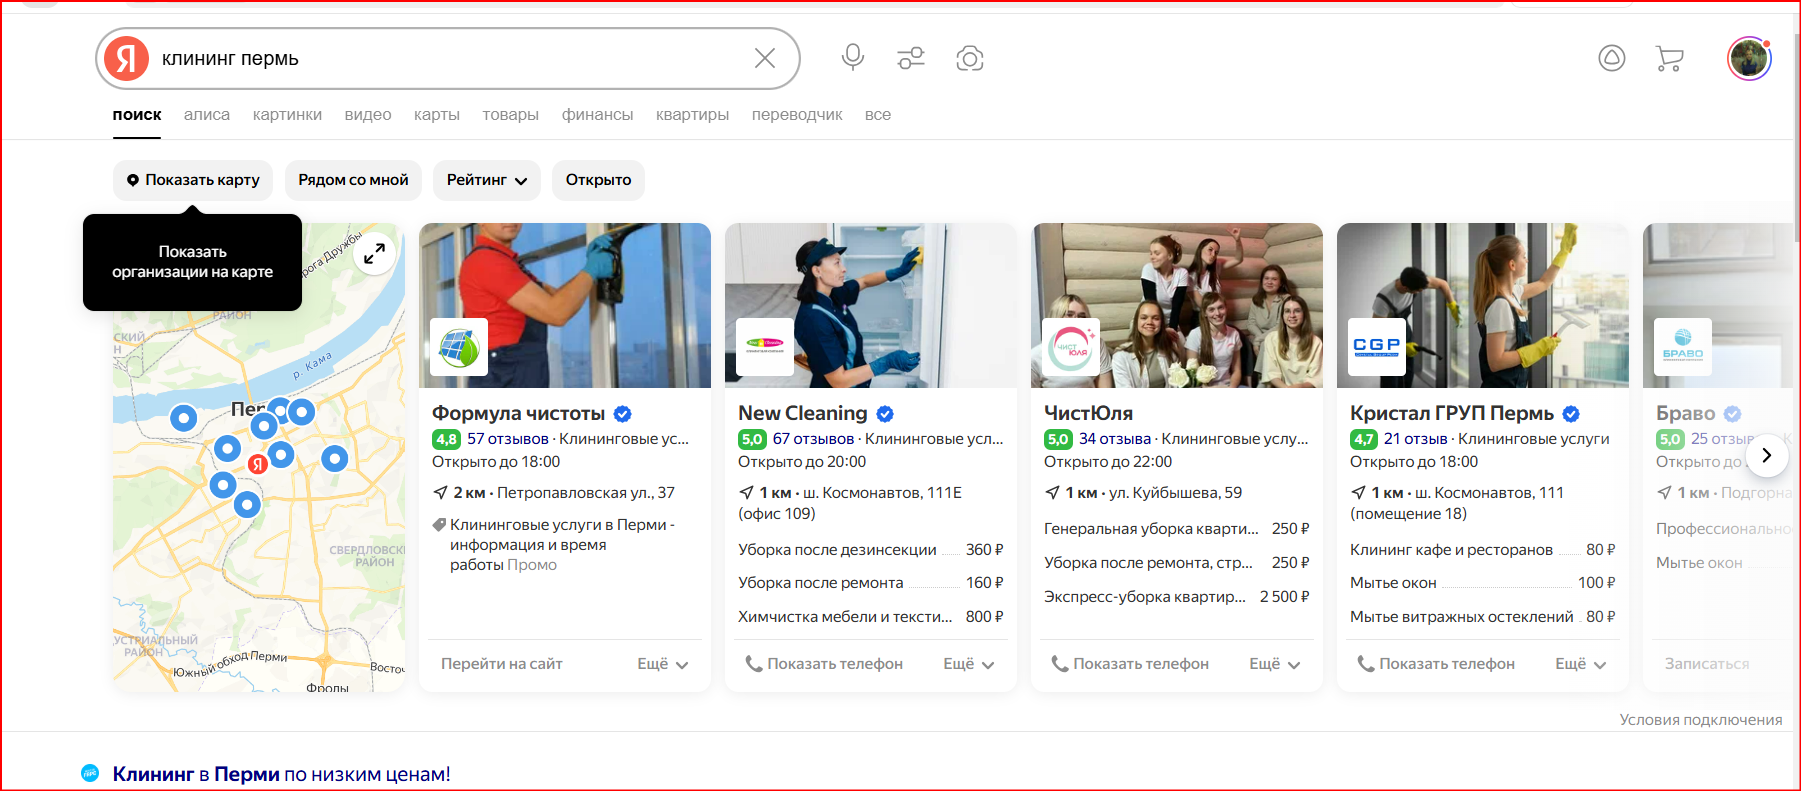Open the Формула чистоты window cleaning photo
Viewport: 1801px width, 791px height.
[565, 305]
